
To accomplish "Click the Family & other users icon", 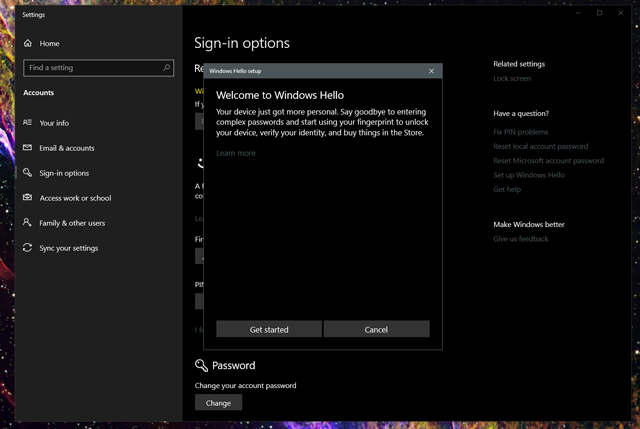I will [x=28, y=223].
